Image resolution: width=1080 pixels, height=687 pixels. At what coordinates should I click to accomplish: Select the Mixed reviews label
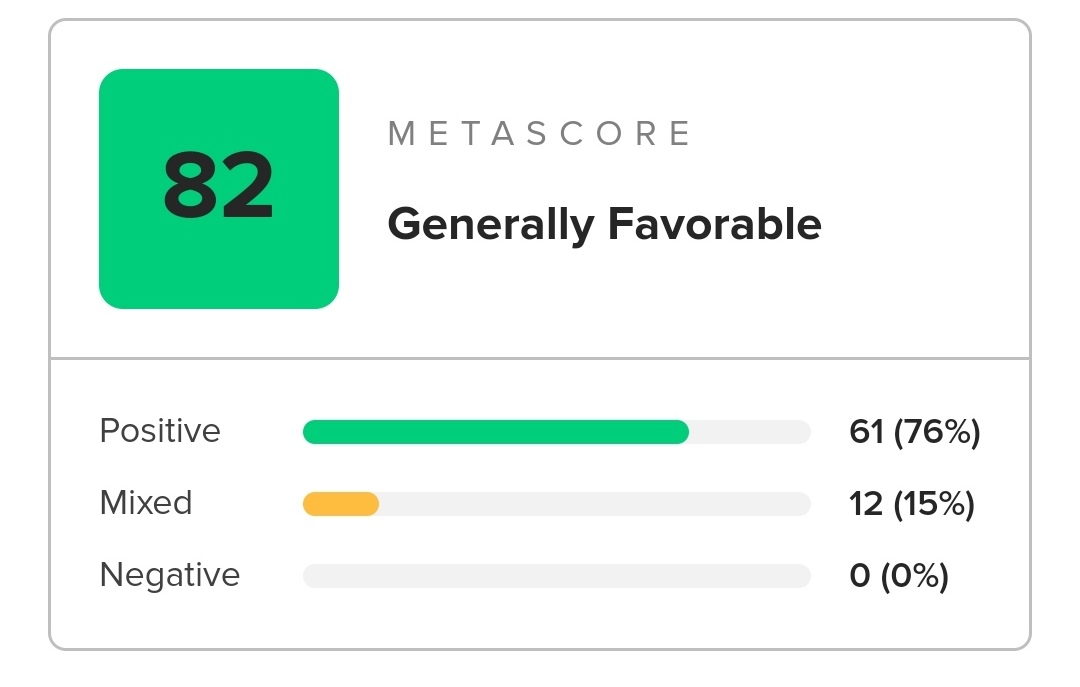(146, 502)
